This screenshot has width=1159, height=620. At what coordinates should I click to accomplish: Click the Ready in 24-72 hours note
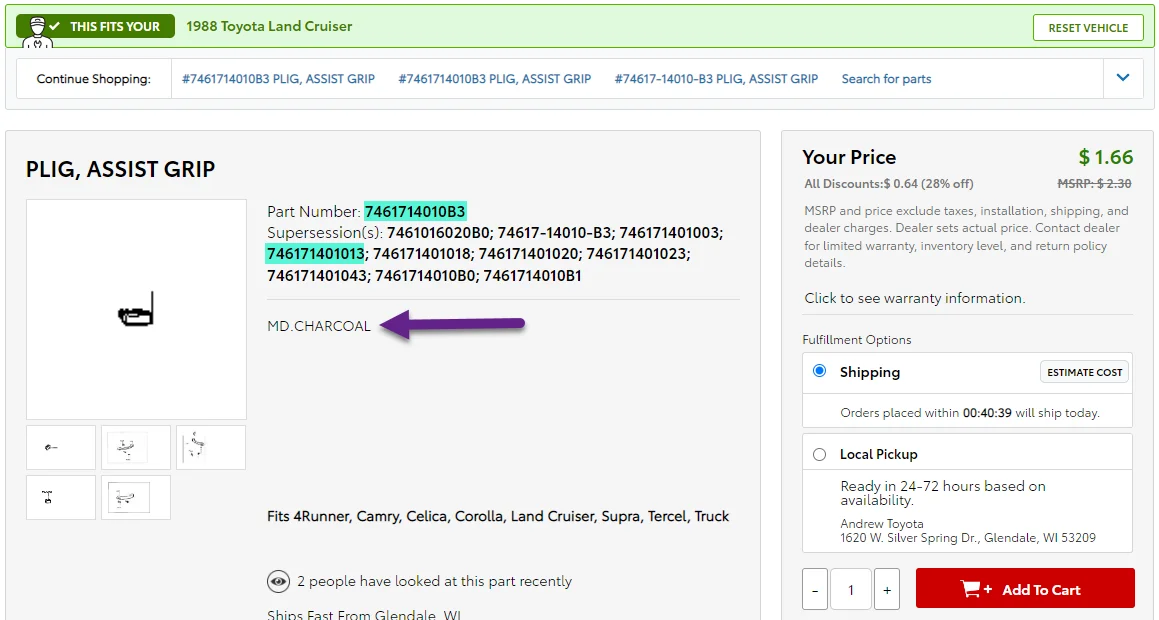coord(943,493)
